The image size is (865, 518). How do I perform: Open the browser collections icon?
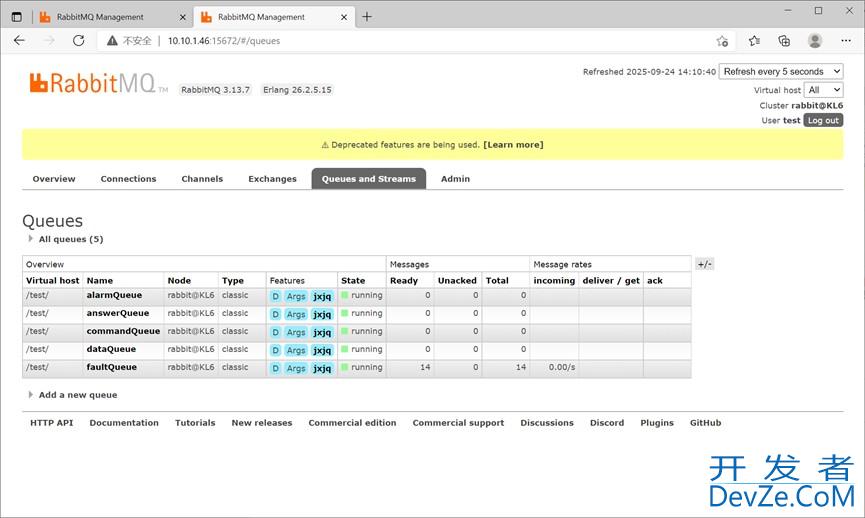[785, 41]
